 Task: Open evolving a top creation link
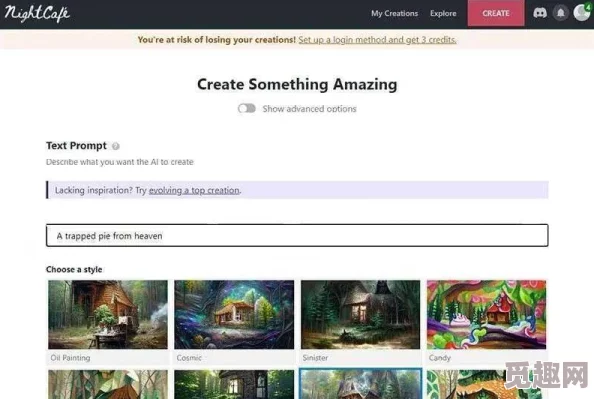(x=194, y=190)
